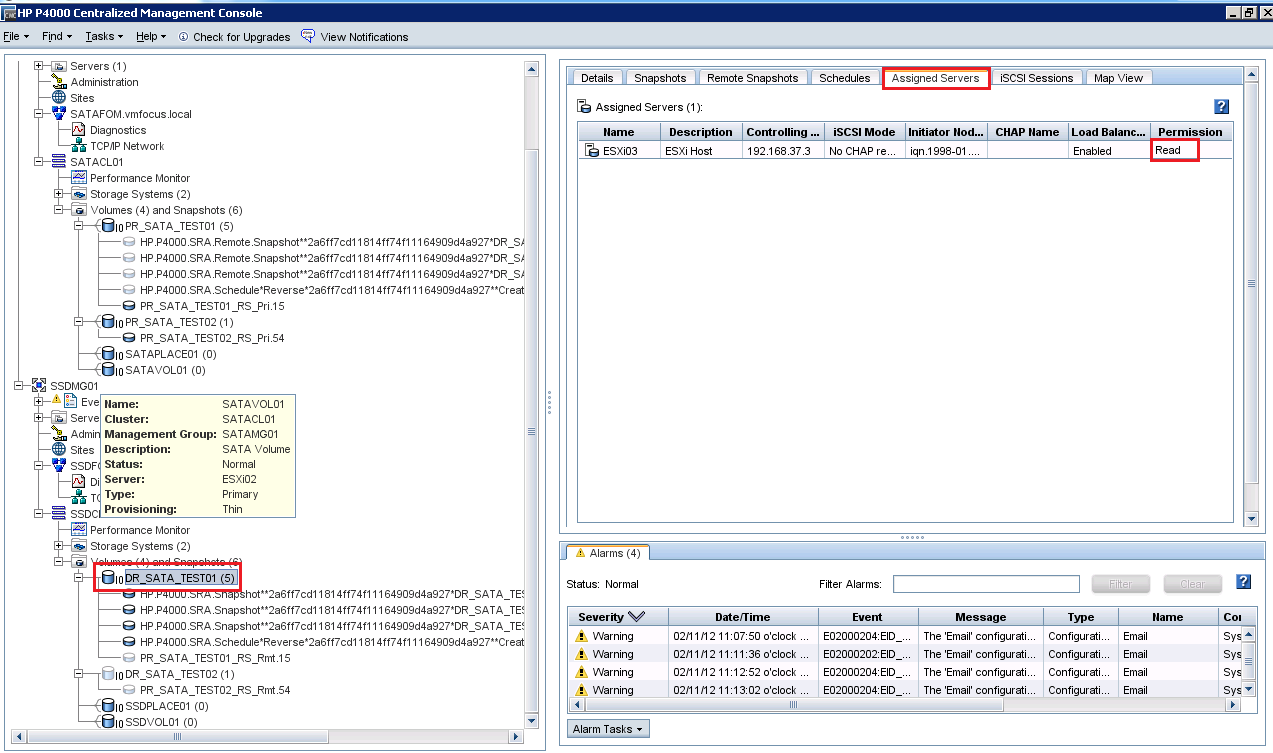Collapse the SSDMG01 management group
The width and height of the screenshot is (1273, 753).
[19, 386]
